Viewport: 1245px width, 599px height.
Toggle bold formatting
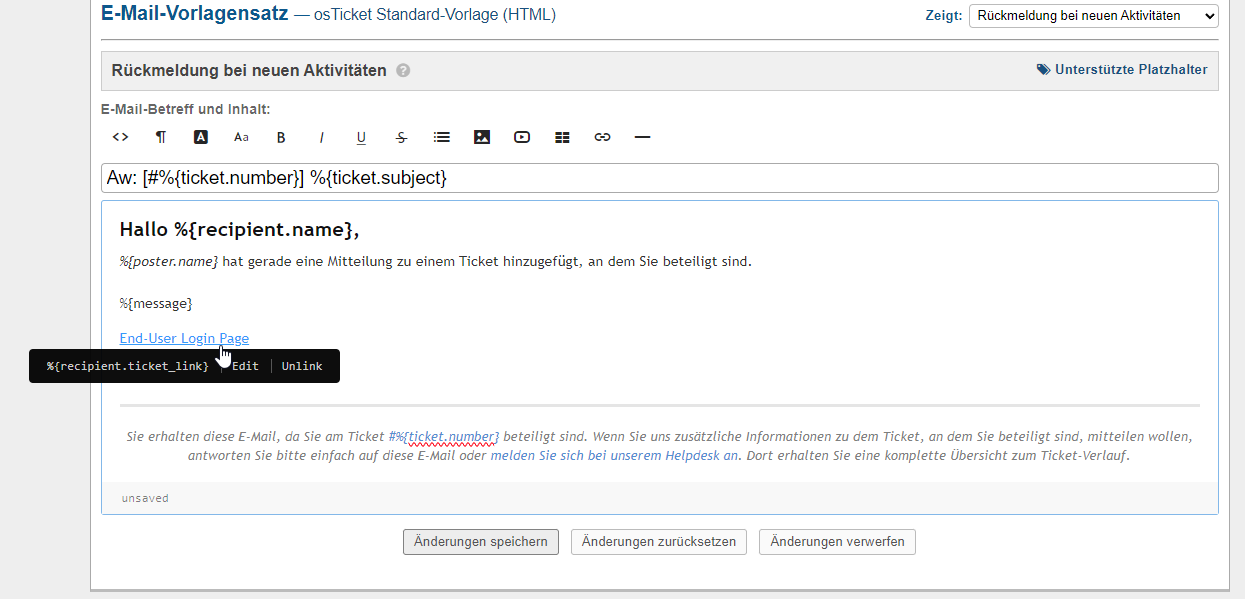pyautogui.click(x=281, y=137)
